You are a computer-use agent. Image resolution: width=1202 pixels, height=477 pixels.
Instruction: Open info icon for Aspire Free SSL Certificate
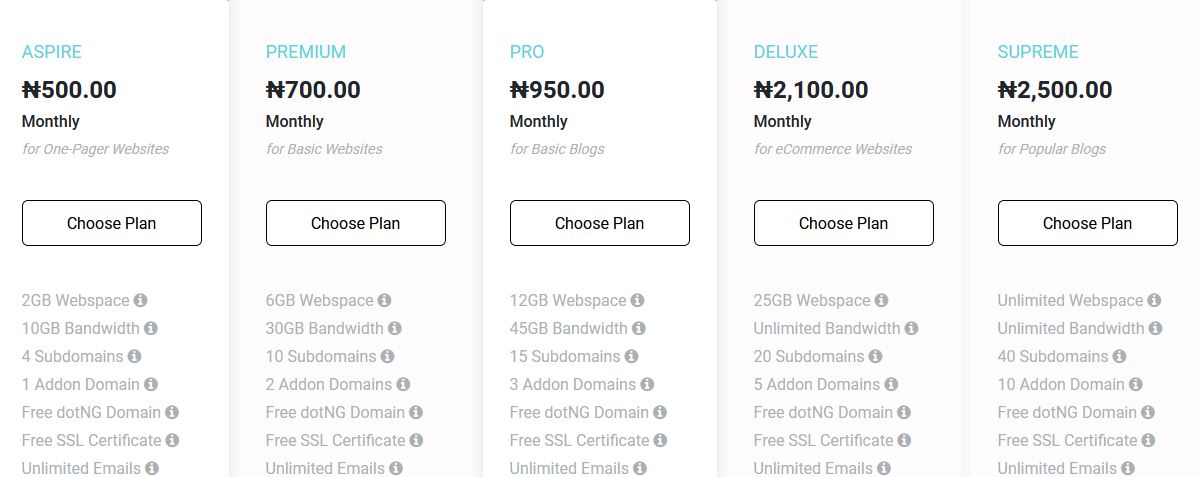pyautogui.click(x=173, y=440)
